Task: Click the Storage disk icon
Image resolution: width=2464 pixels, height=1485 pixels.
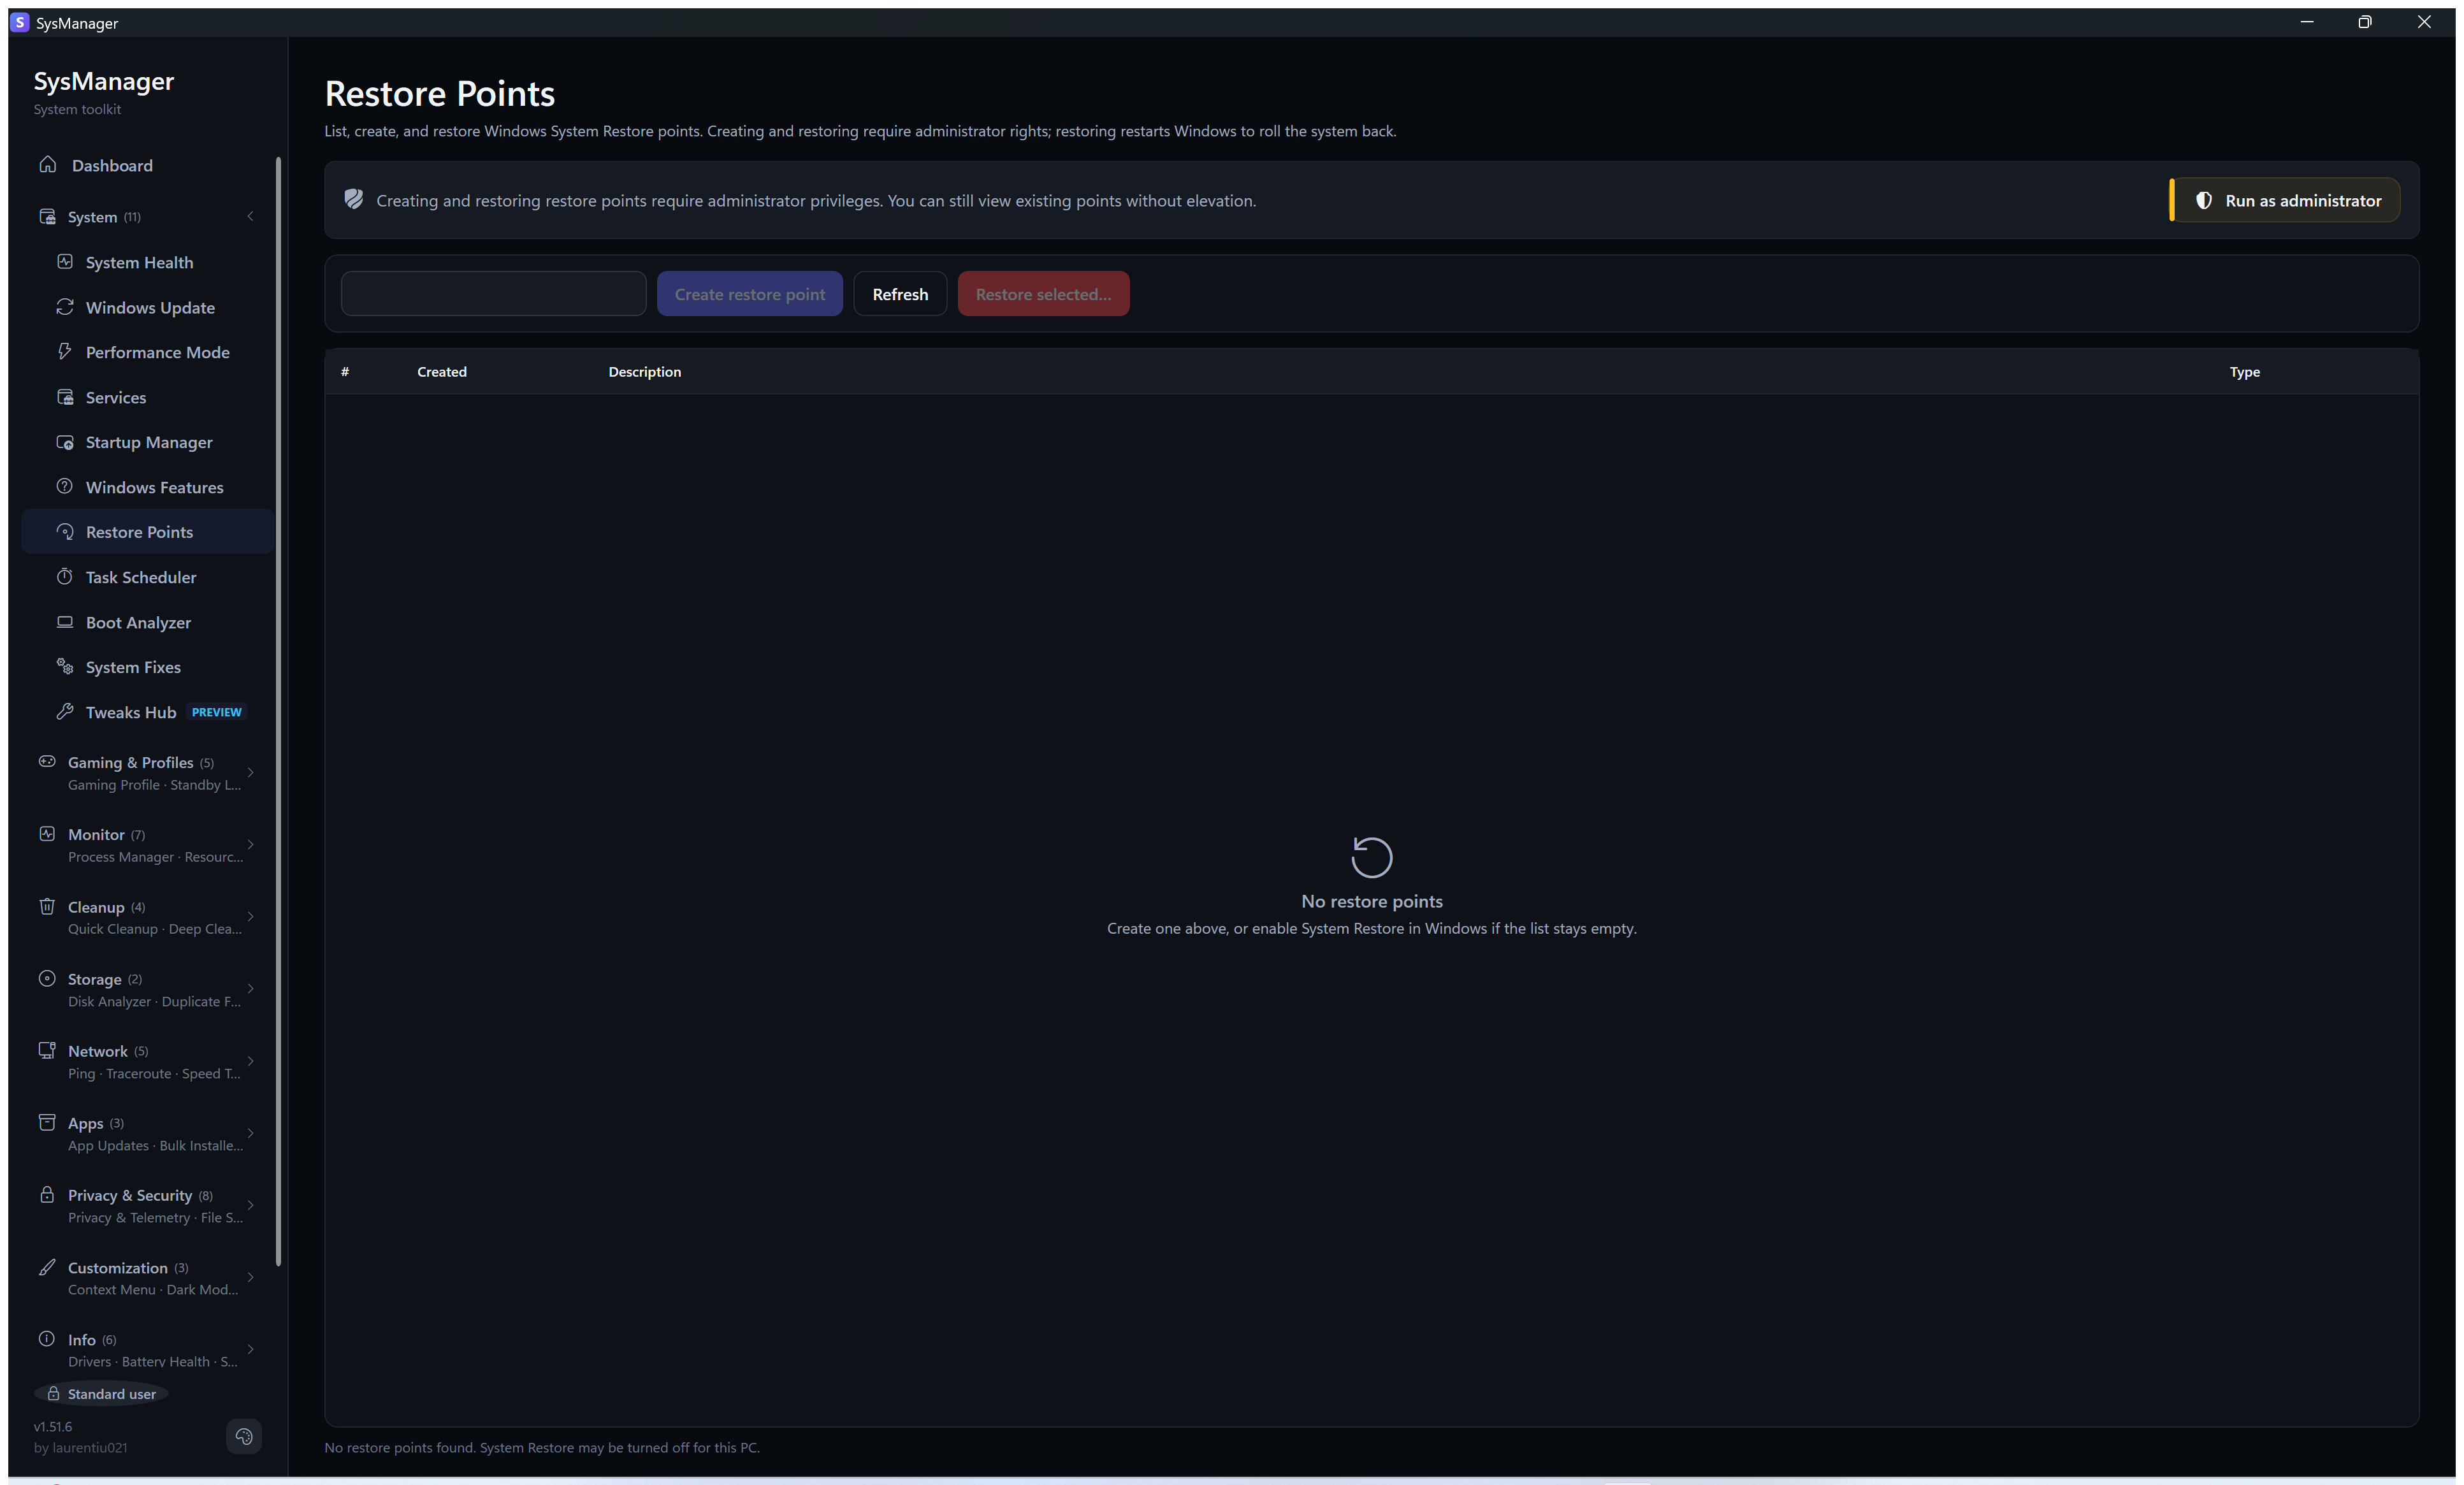Action: tap(47, 979)
